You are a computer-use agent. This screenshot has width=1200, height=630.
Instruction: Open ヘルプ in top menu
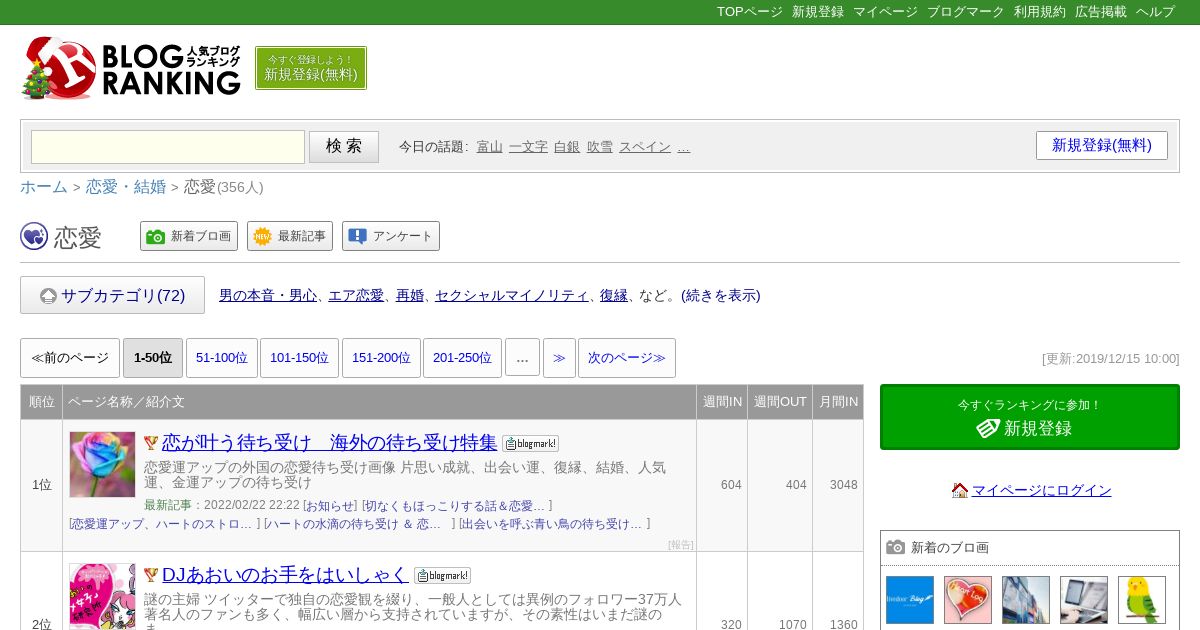1155,12
